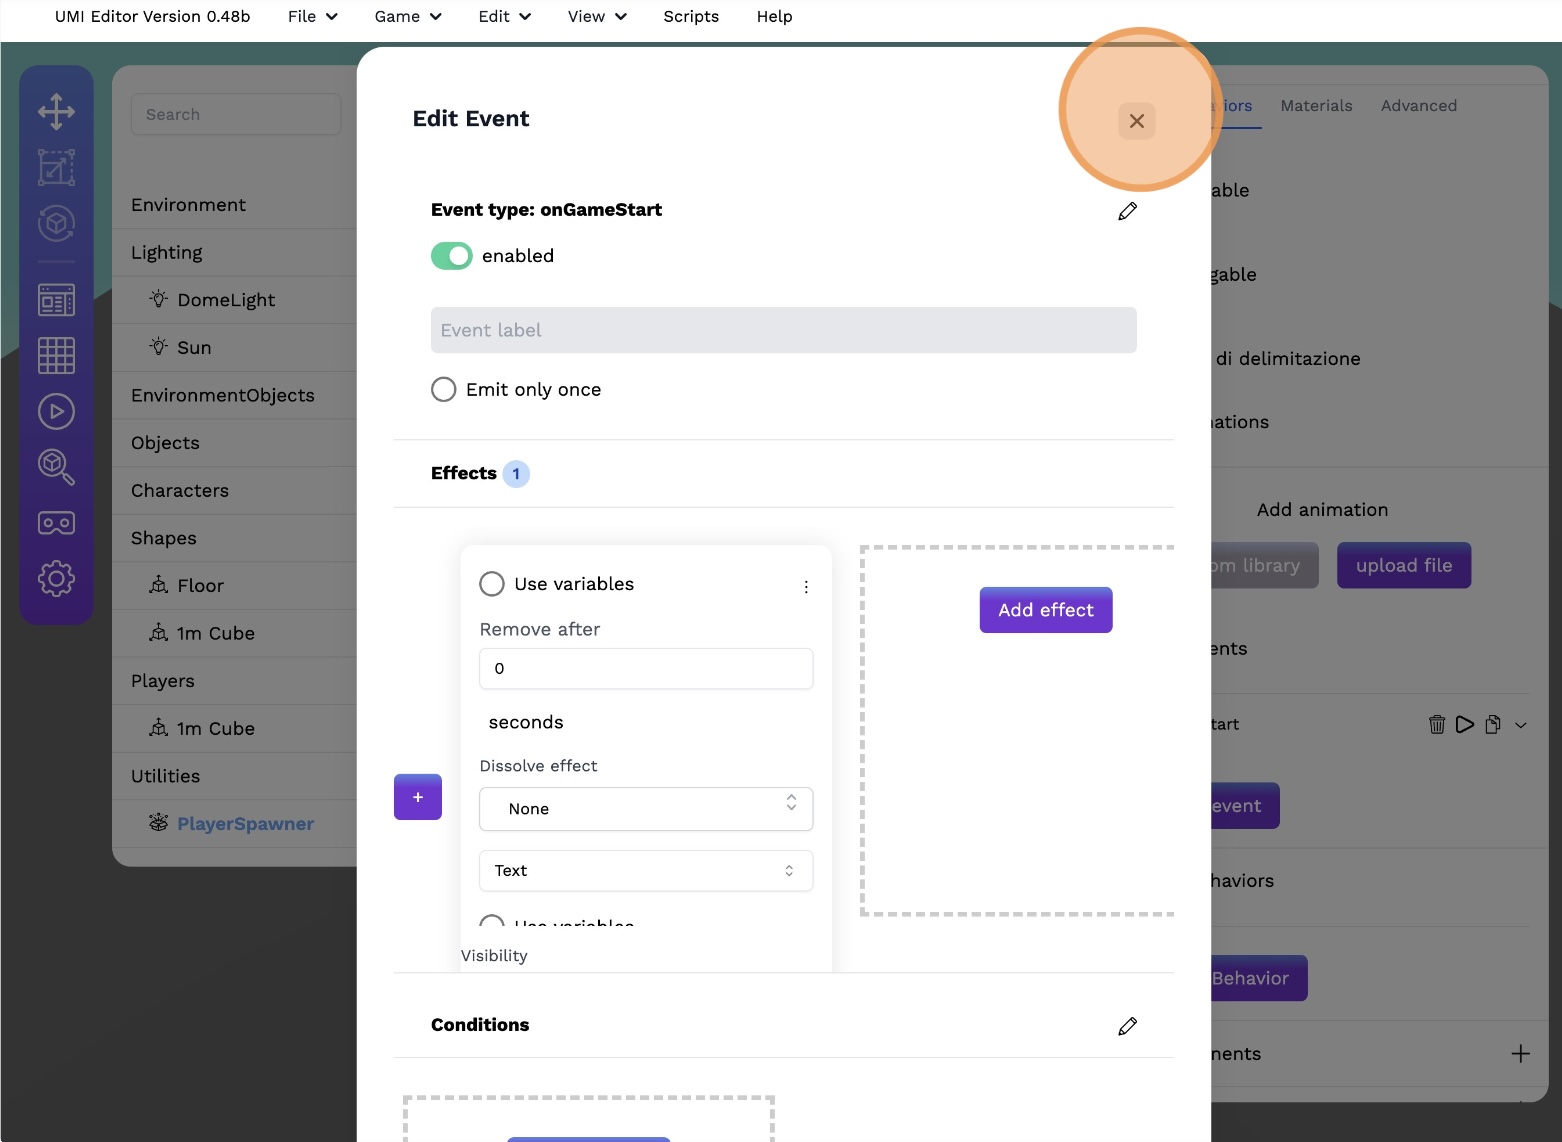Delete the event using trash icon

click(1436, 725)
